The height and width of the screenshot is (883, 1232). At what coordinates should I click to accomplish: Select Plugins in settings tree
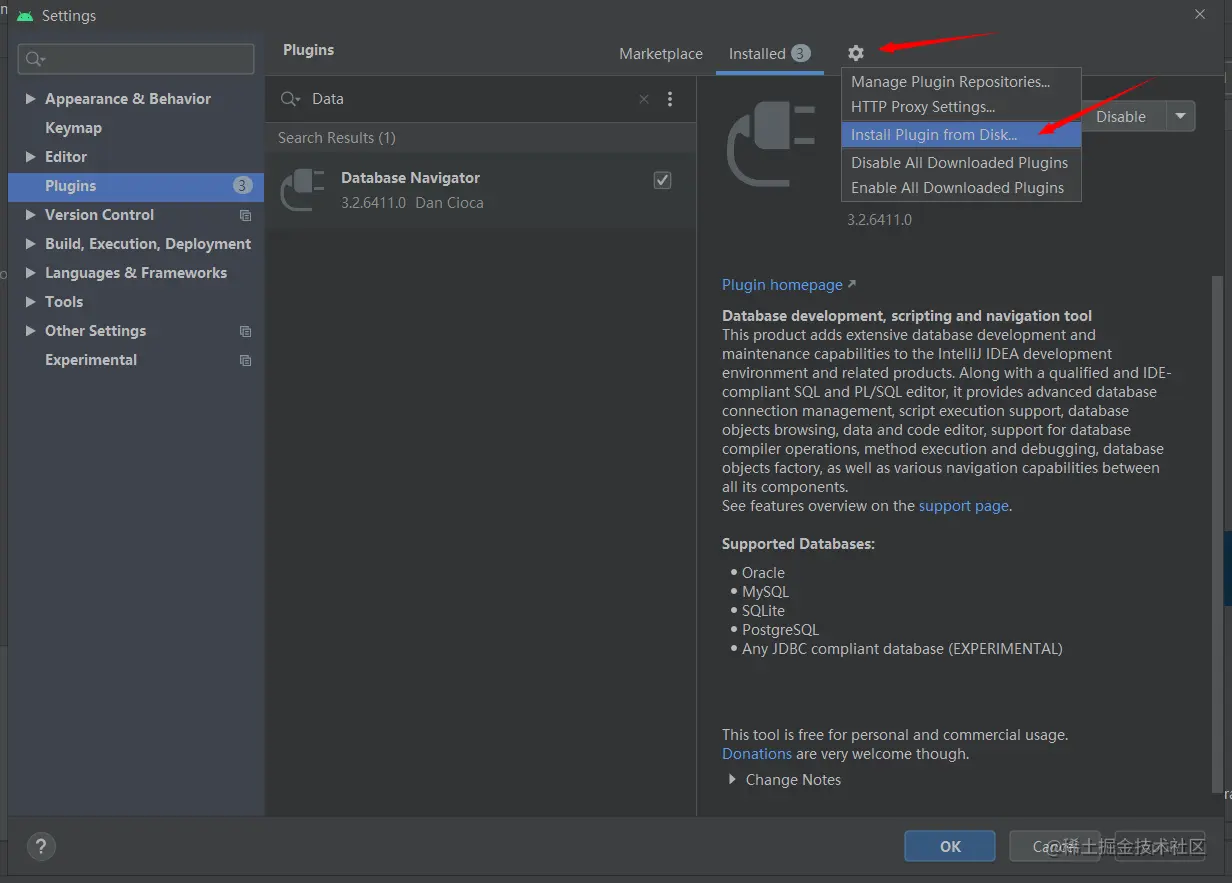[x=136, y=186]
